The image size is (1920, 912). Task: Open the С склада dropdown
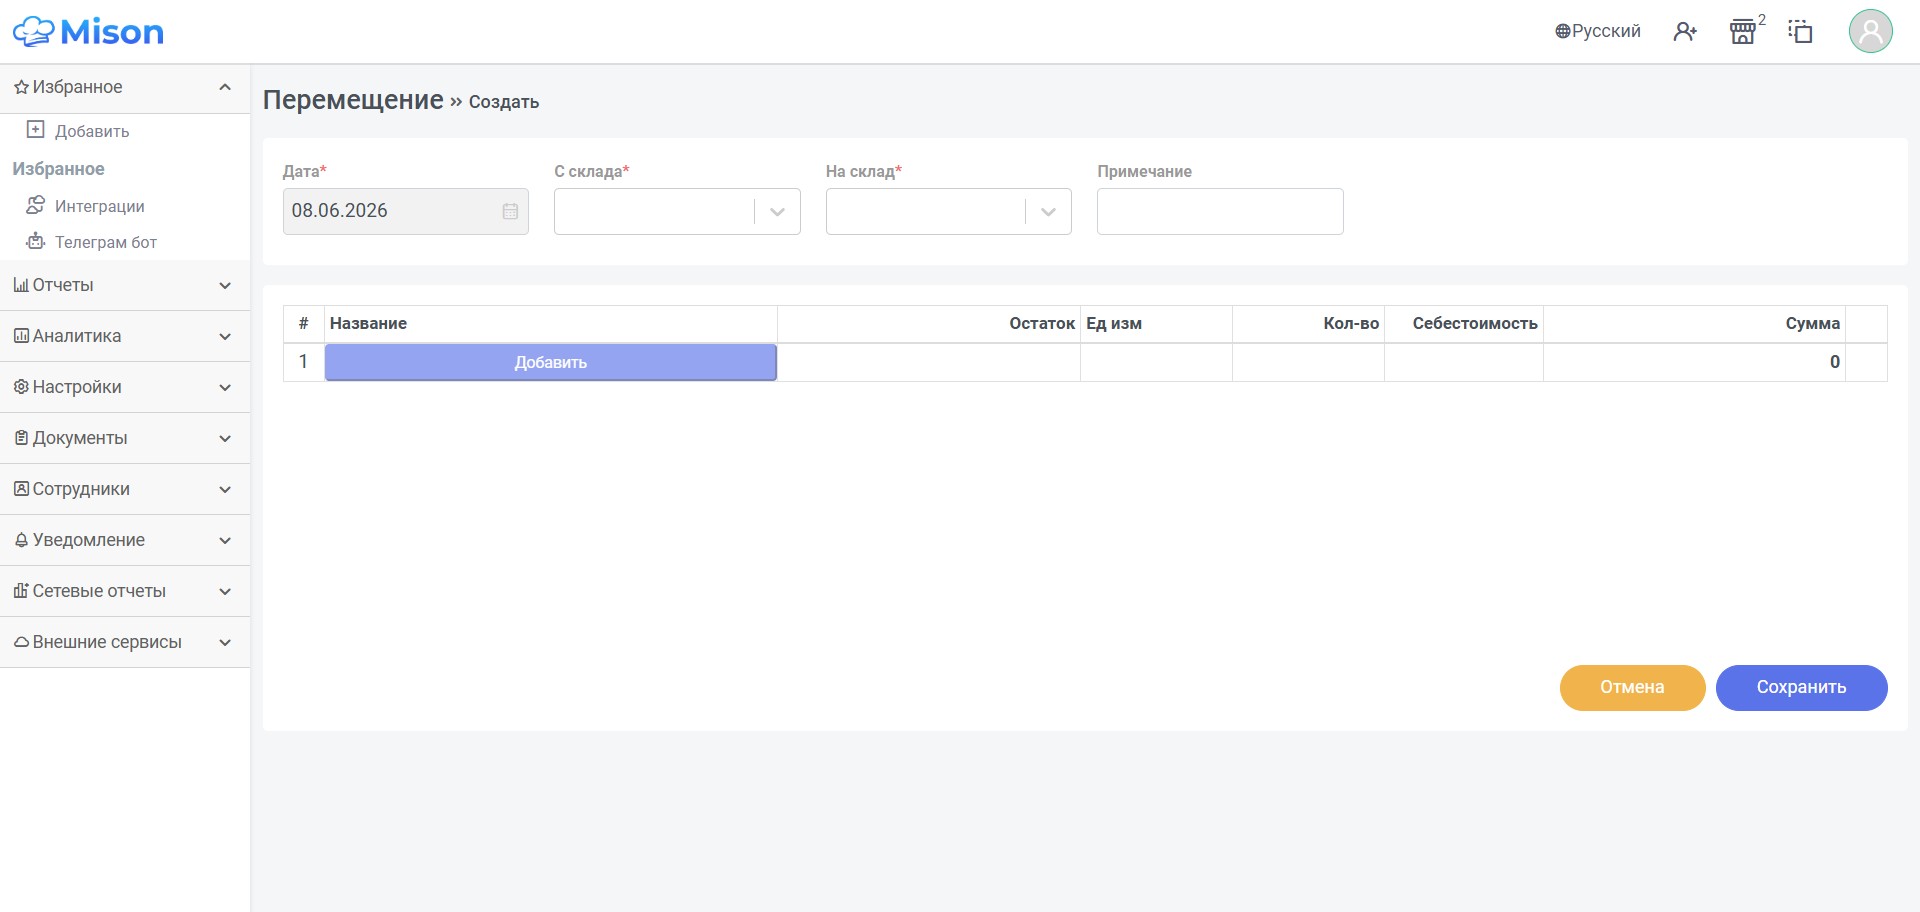677,211
